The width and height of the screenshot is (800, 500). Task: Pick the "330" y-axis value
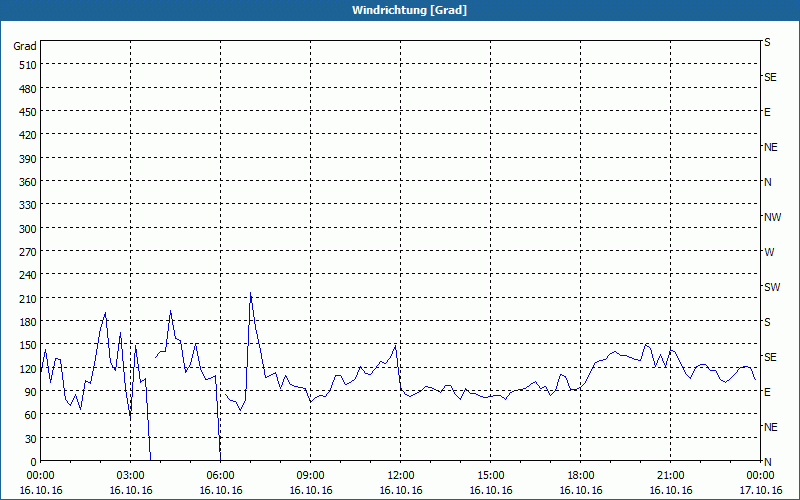pos(29,205)
